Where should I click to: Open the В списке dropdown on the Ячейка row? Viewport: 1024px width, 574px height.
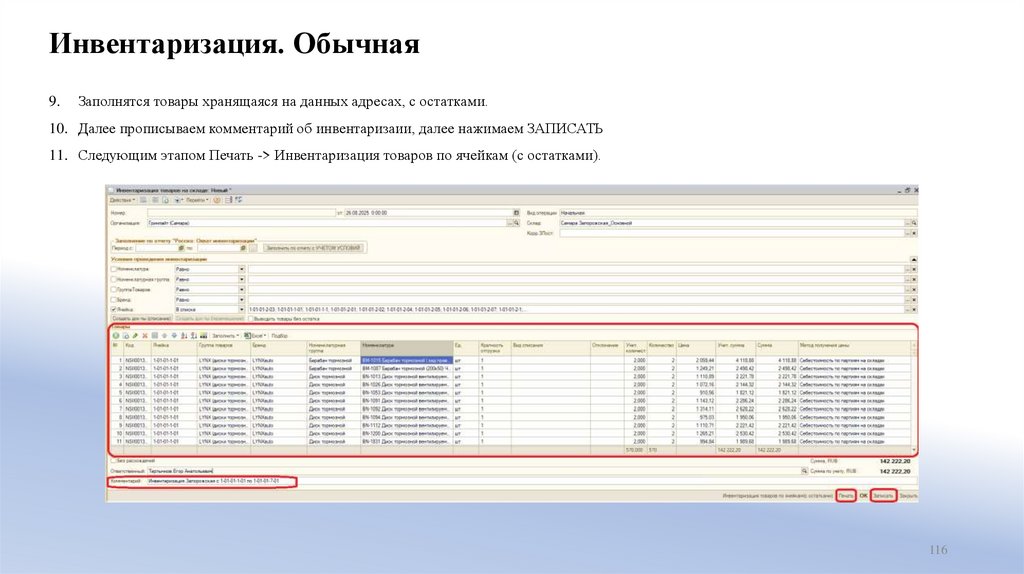[x=242, y=310]
